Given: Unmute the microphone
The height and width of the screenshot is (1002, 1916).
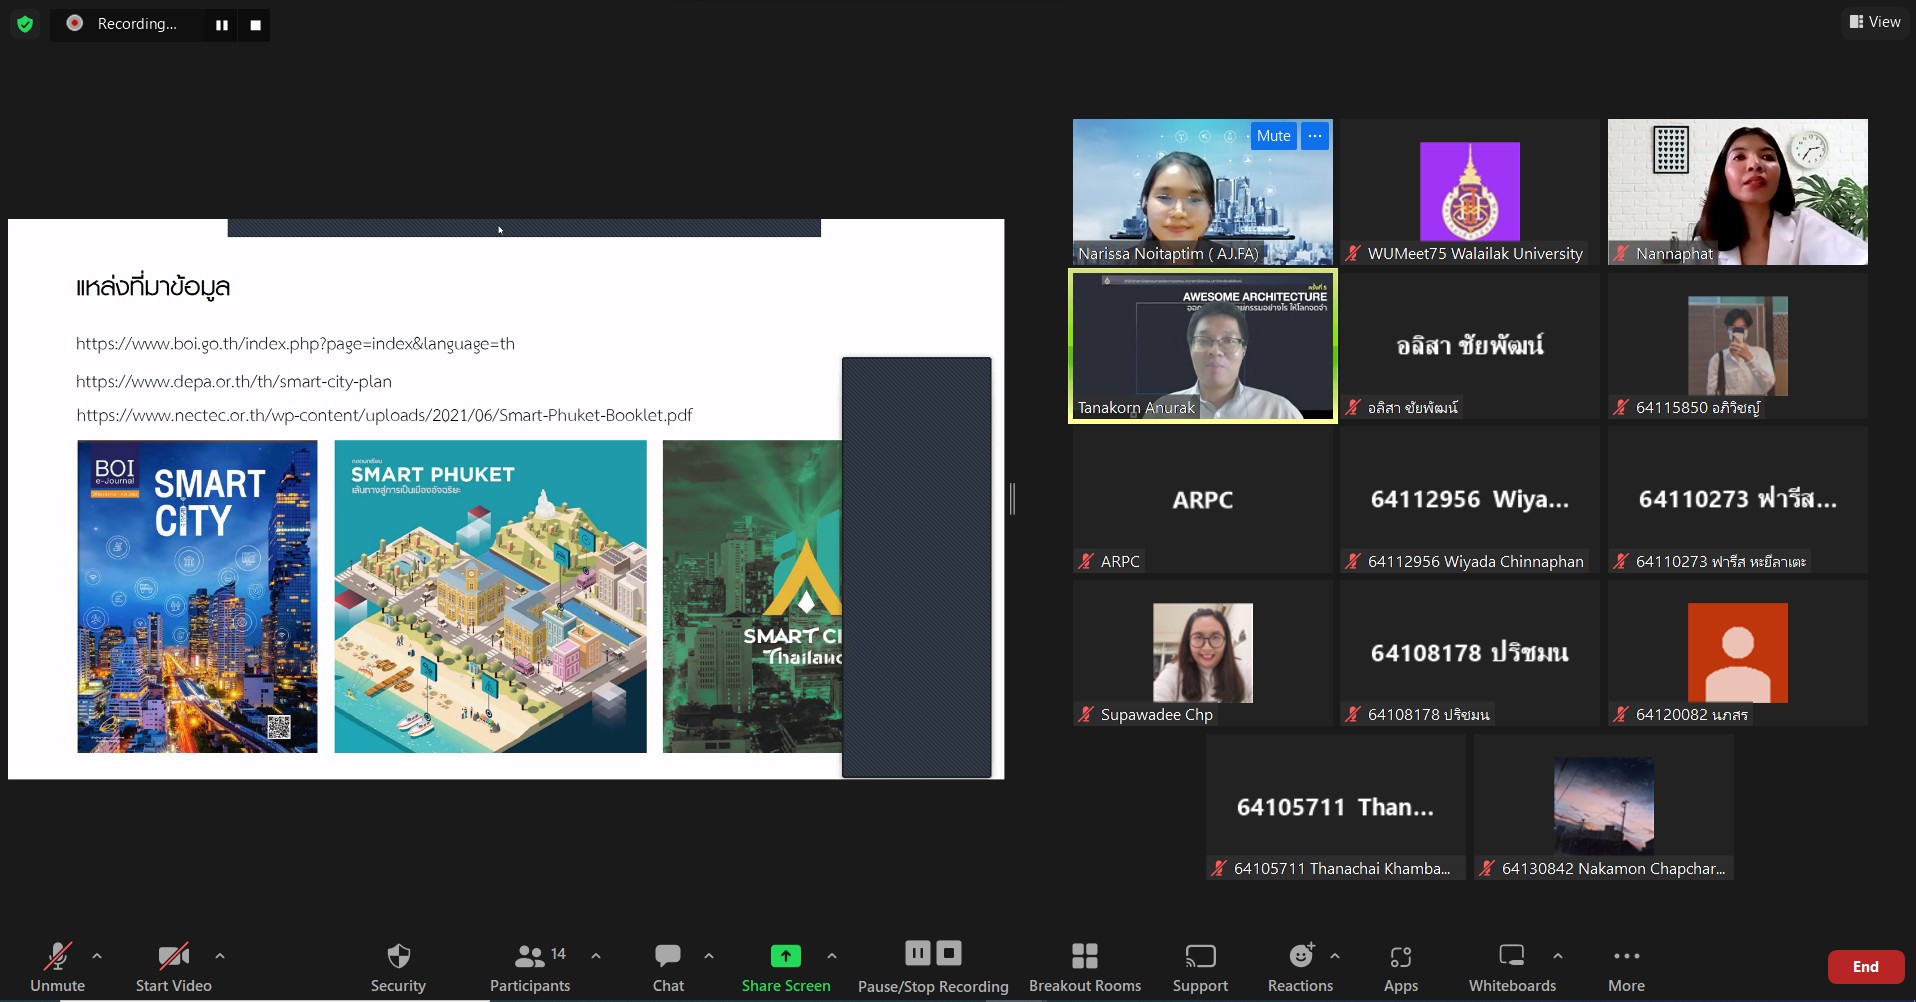Looking at the screenshot, I should pyautogui.click(x=57, y=957).
